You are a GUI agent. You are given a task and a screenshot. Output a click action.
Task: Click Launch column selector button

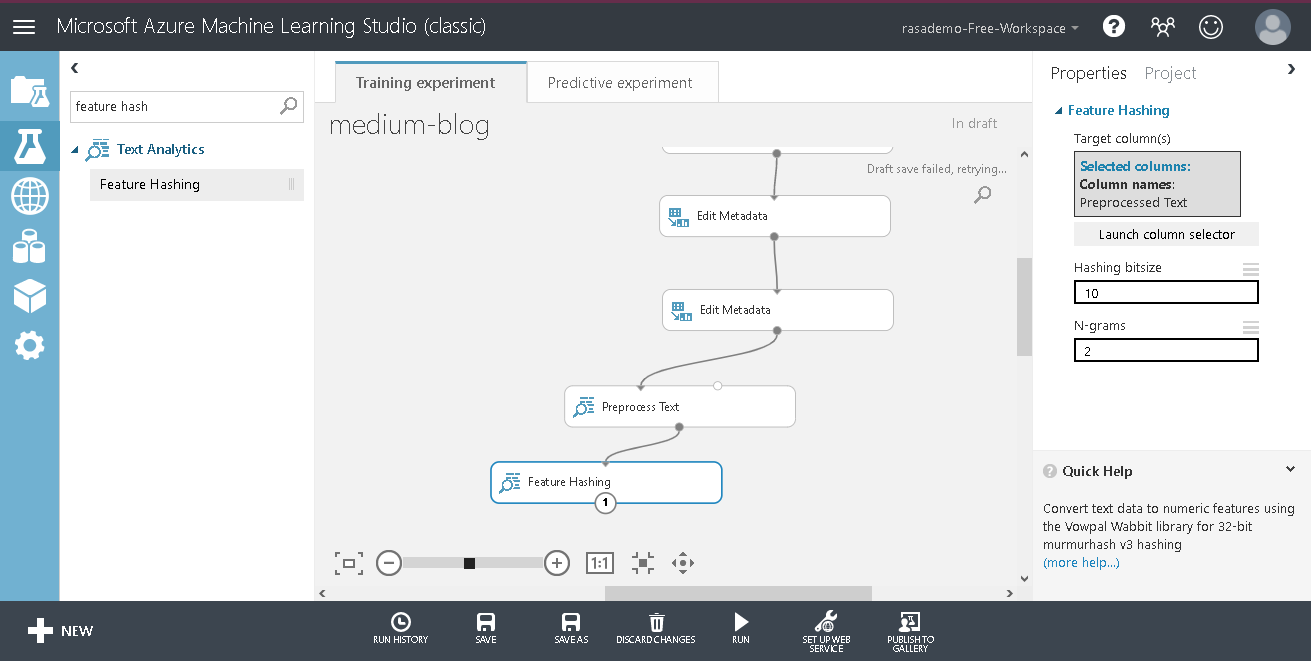1166,234
